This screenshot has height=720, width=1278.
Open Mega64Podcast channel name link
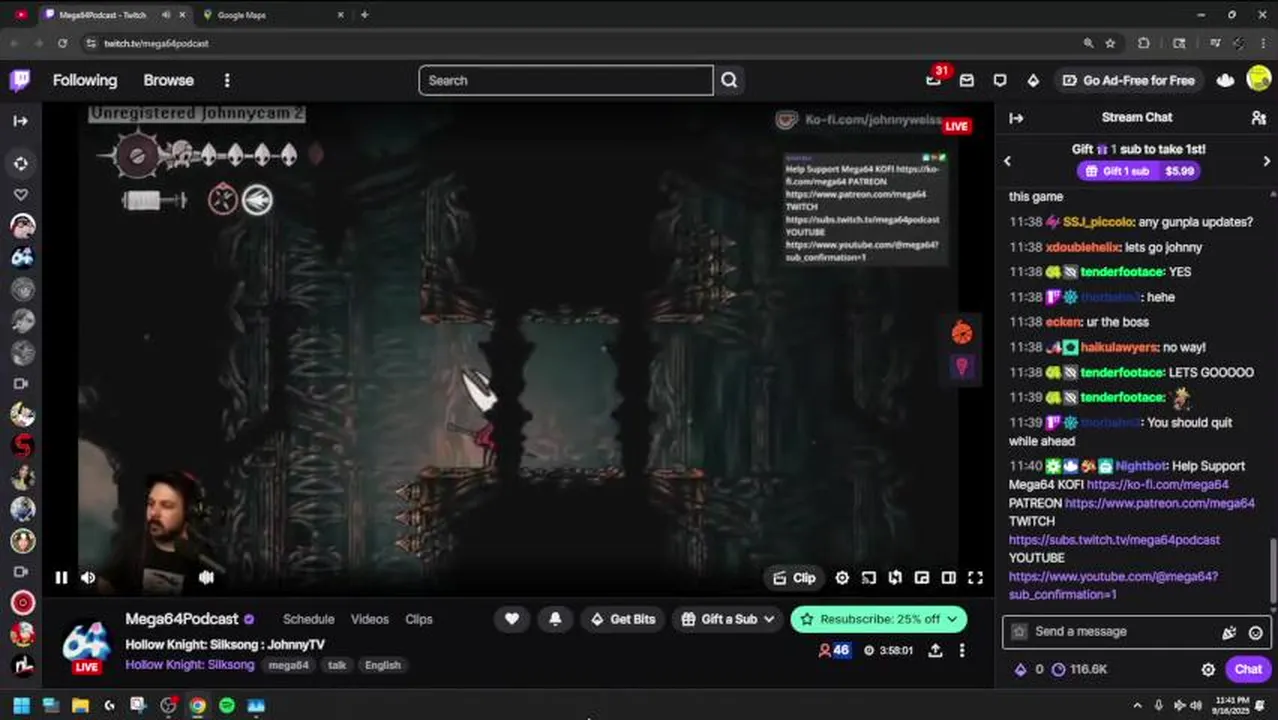(182, 619)
